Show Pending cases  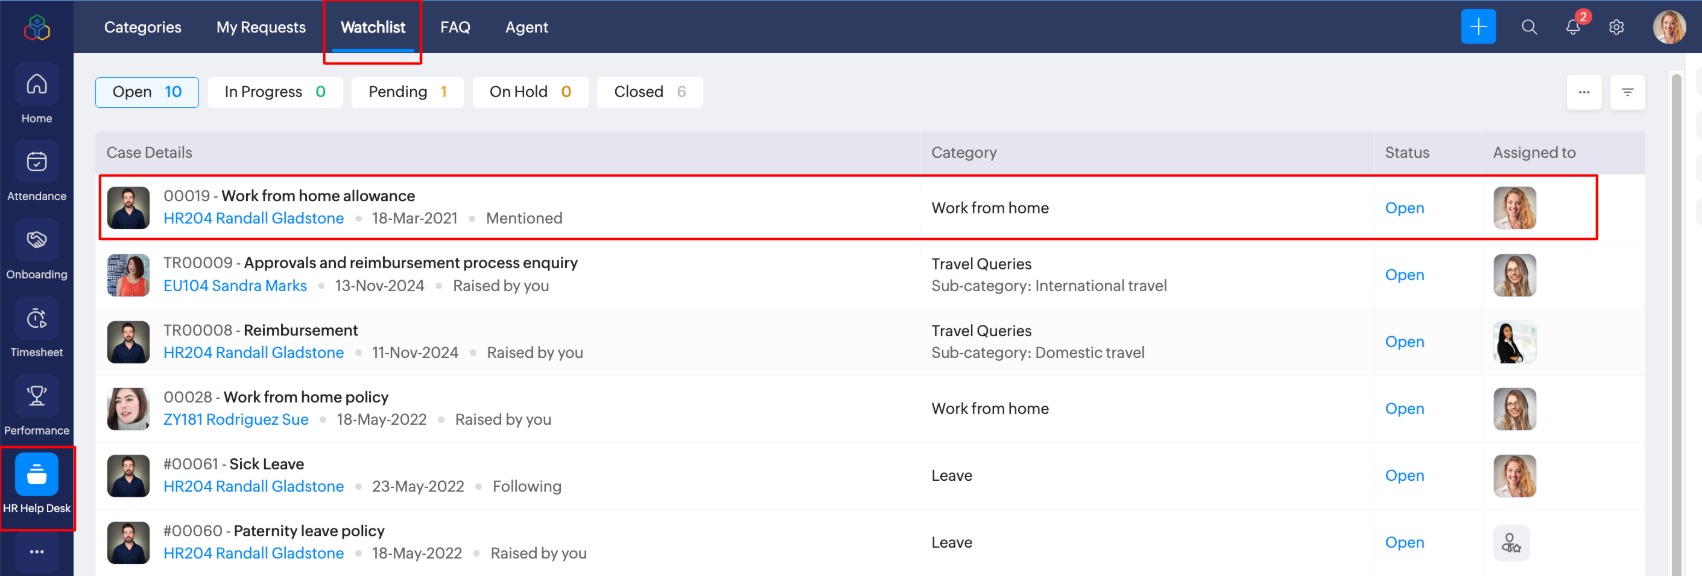[407, 92]
